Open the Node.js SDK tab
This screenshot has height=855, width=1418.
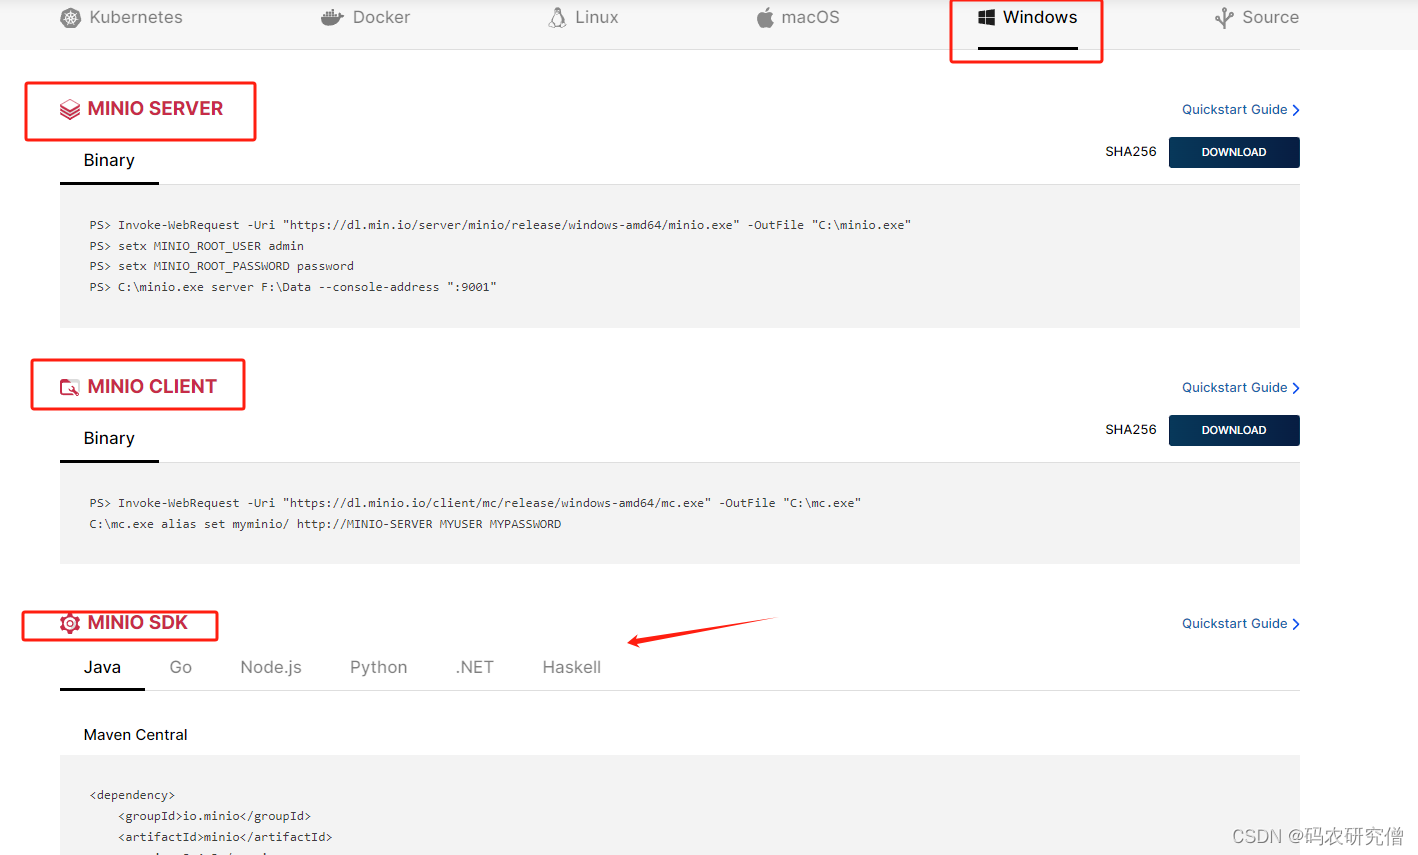coord(271,668)
